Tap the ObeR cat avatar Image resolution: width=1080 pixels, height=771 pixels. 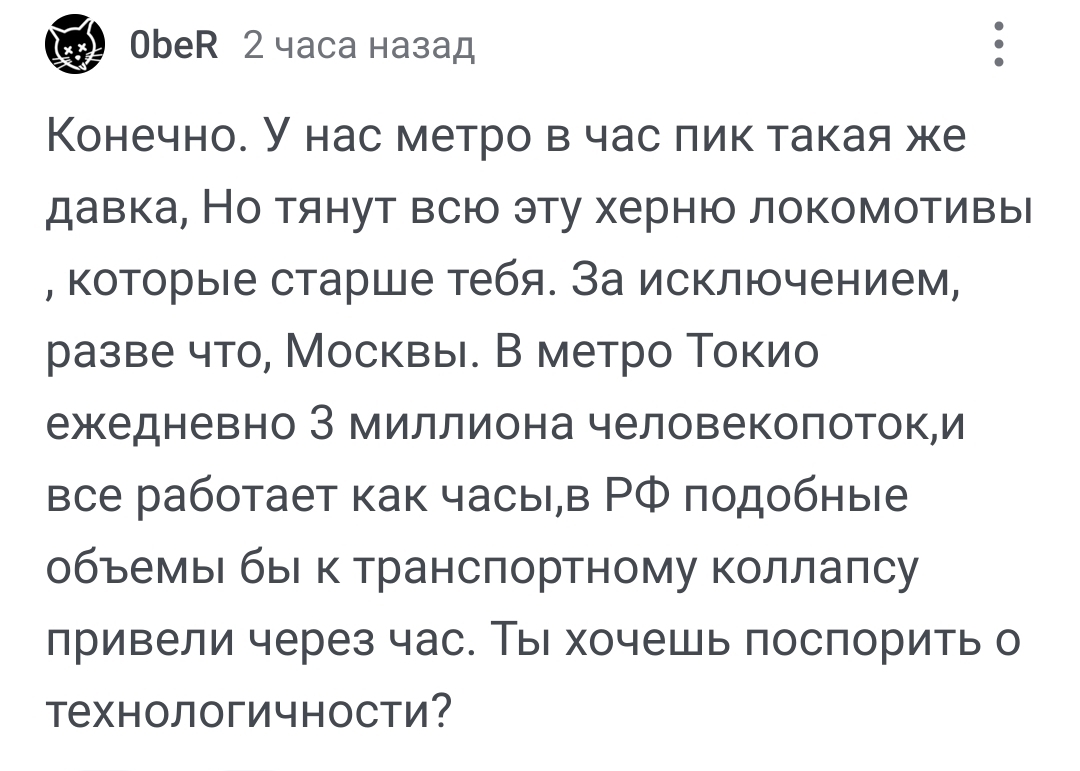click(77, 46)
